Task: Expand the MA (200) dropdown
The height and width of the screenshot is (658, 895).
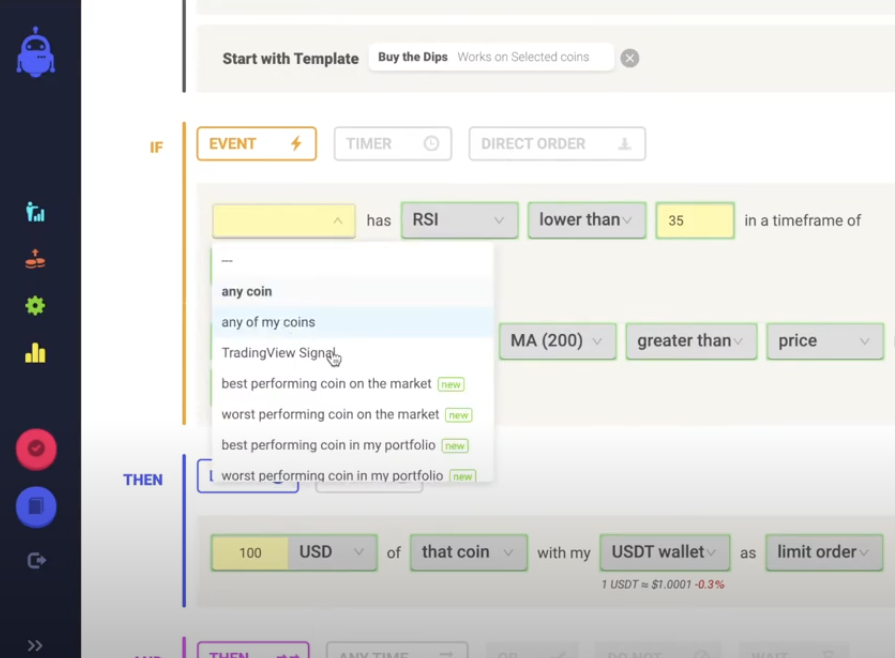Action: [557, 341]
